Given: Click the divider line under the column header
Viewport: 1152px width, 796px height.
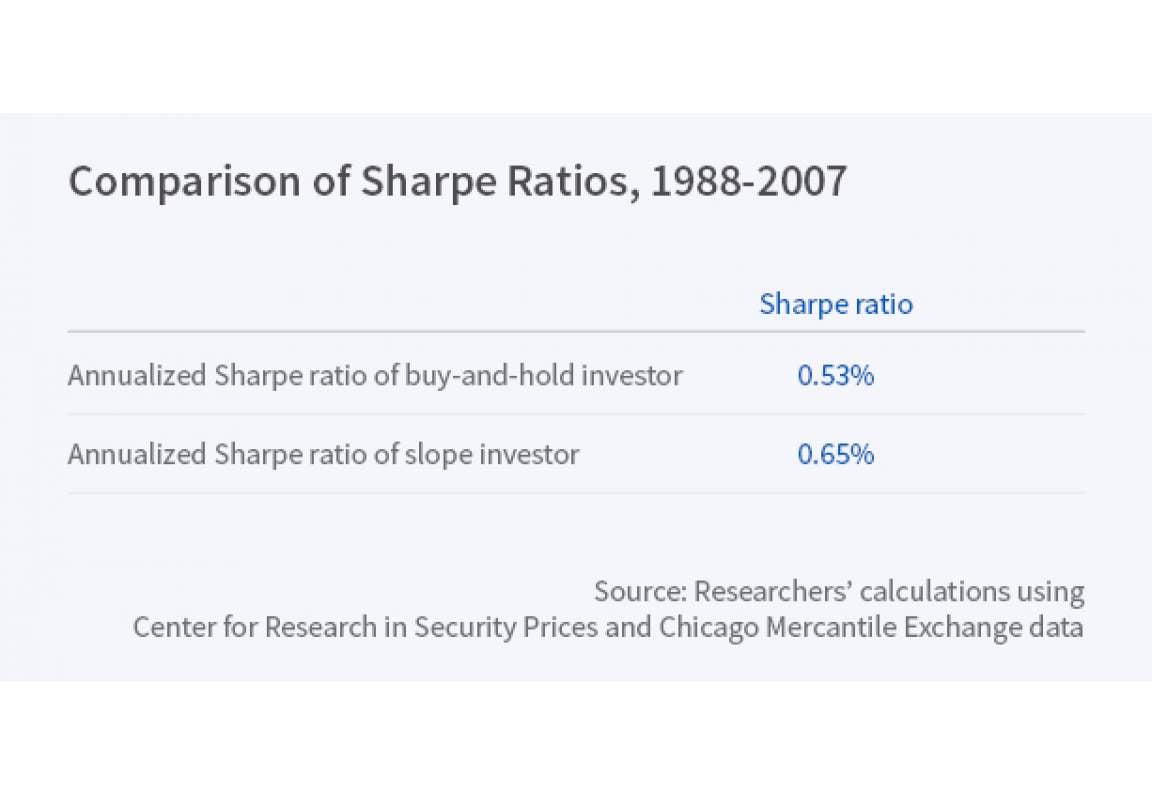Looking at the screenshot, I should 576,332.
